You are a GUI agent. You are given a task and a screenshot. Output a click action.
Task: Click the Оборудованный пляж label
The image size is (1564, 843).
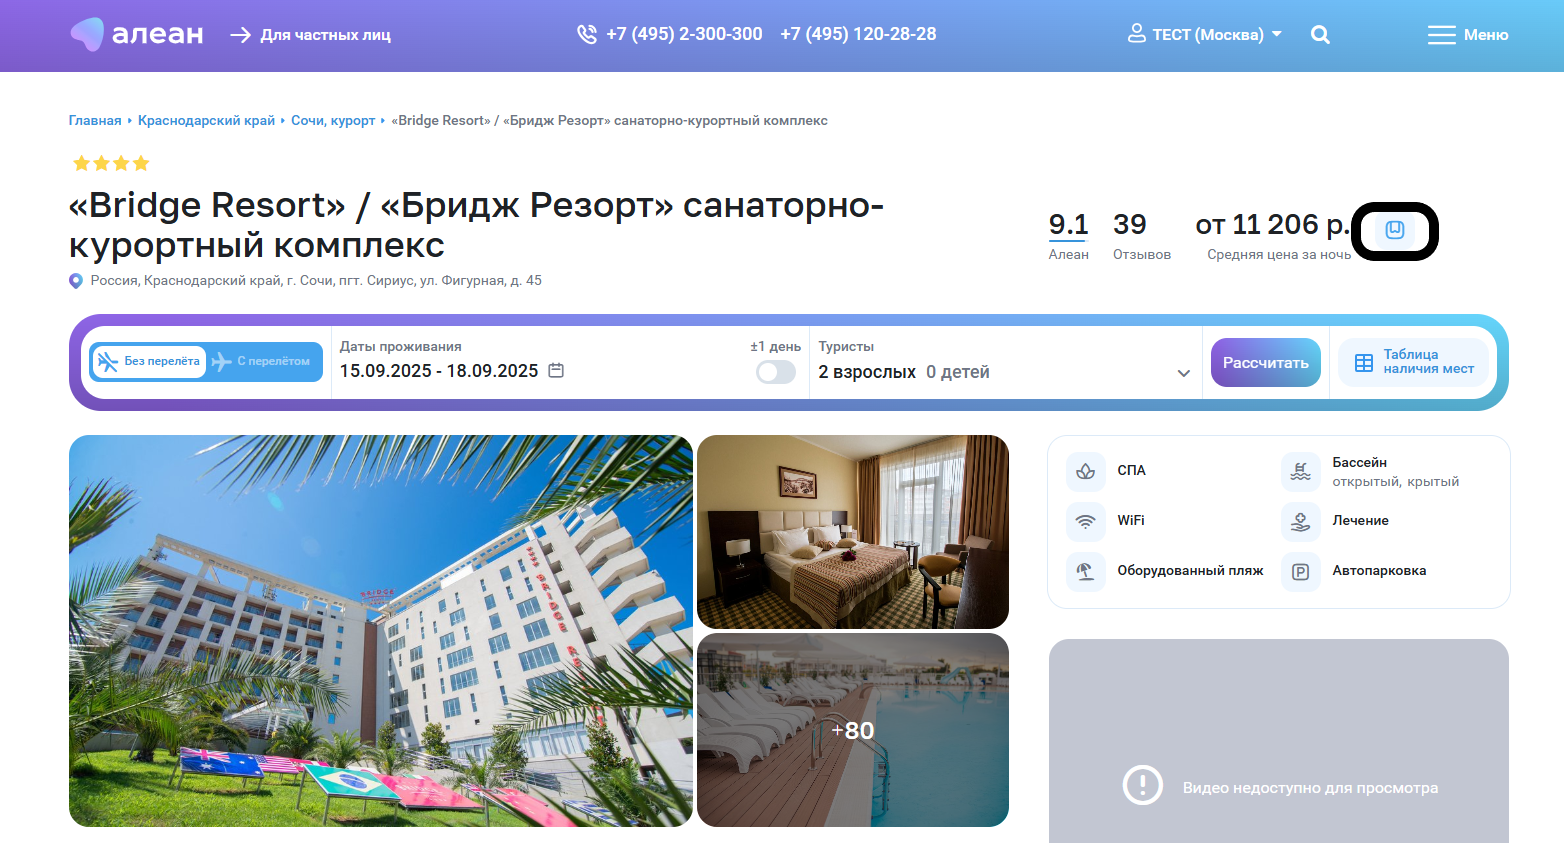coord(1190,571)
